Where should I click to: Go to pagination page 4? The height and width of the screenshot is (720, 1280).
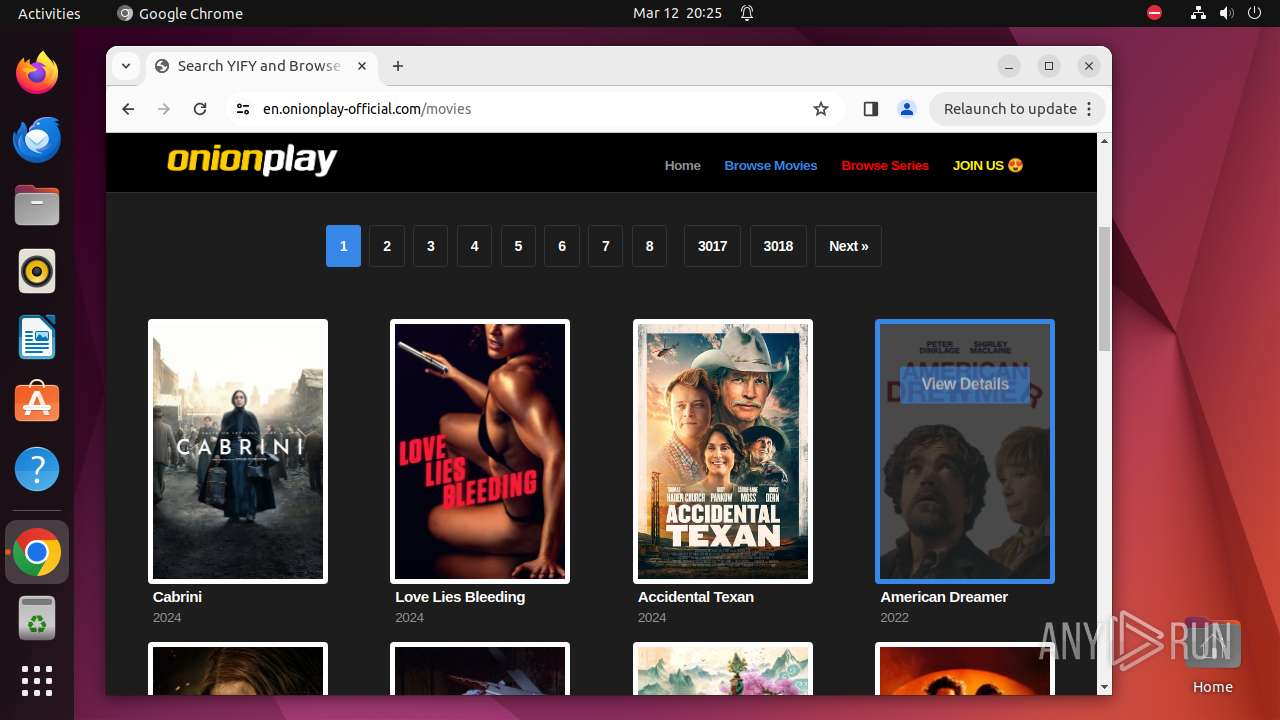474,246
